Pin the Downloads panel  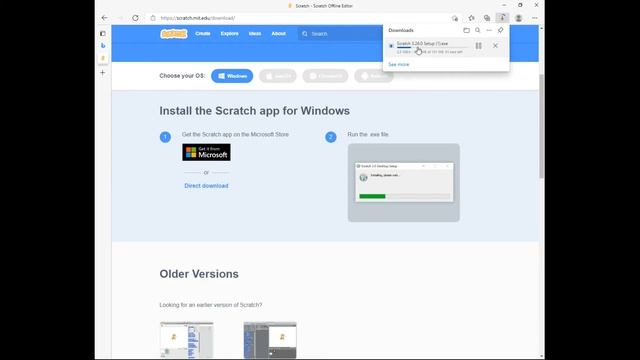click(x=500, y=30)
